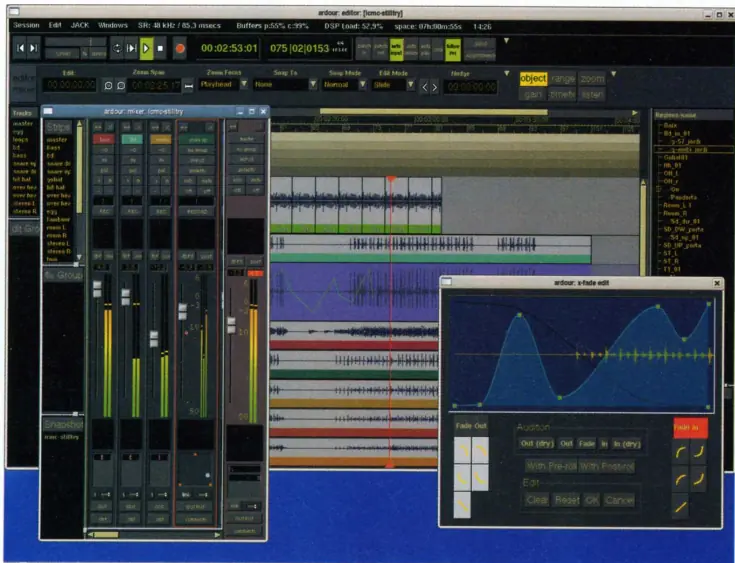This screenshot has height=563, width=735.
Task: Click the down arrow of mixer Strips list
Action: [x=80, y=257]
